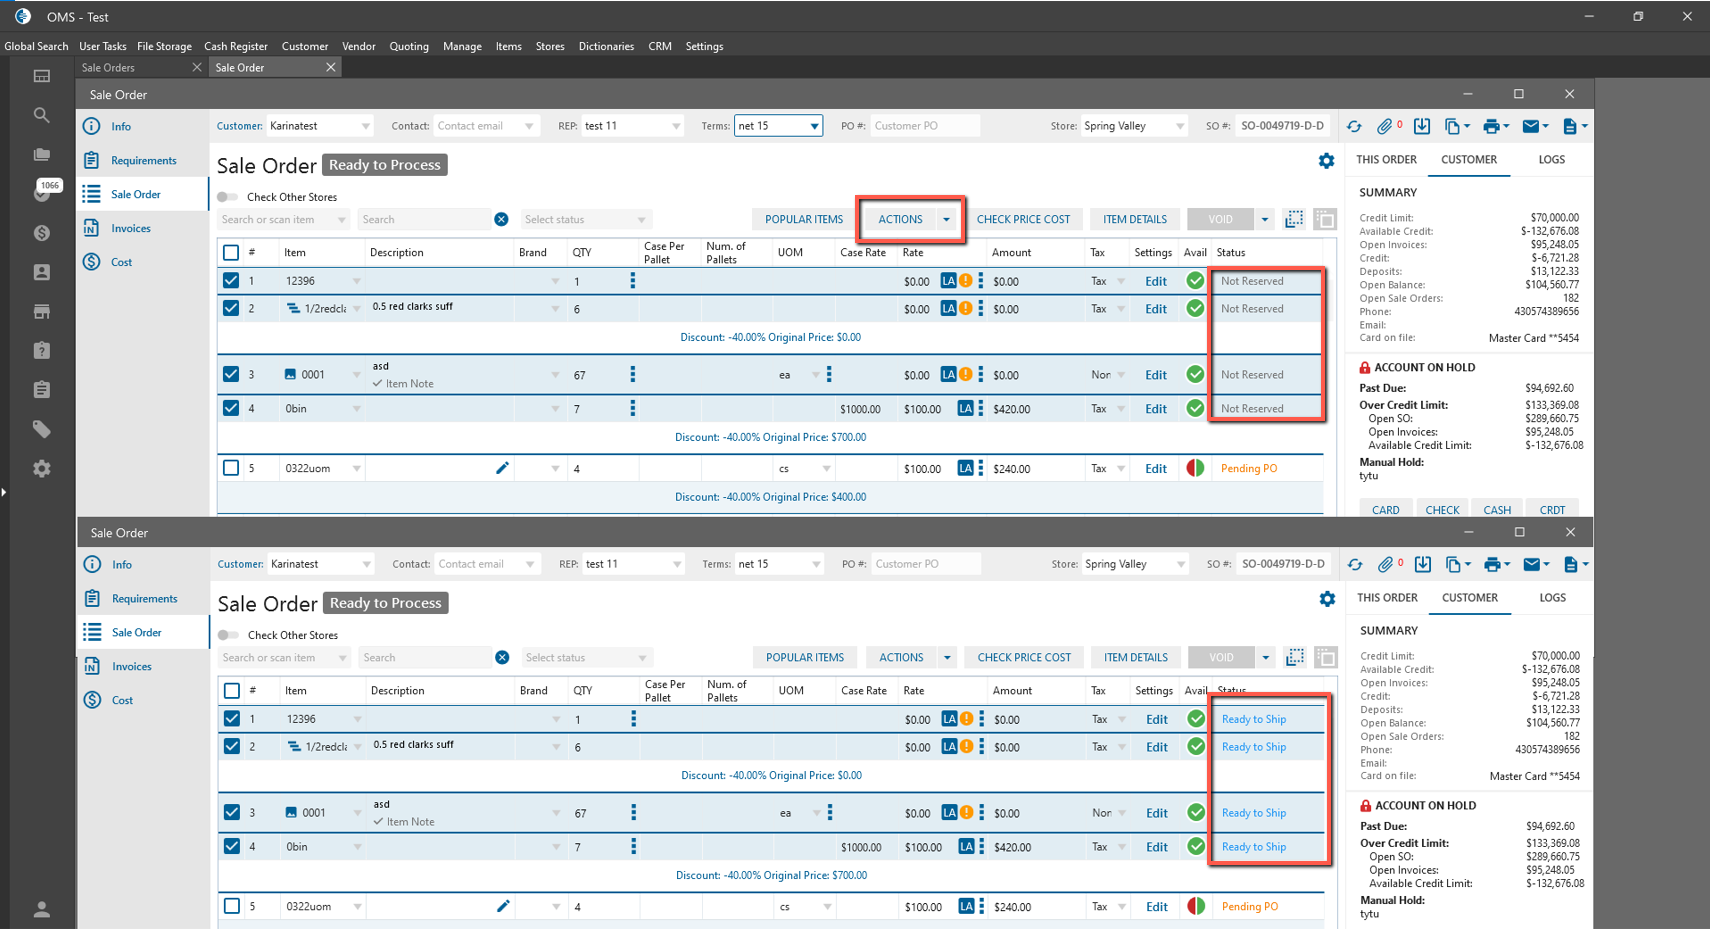Viewport: 1710px width, 929px height.
Task: Click the storefront icon in left sidebar
Action: [x=41, y=311]
